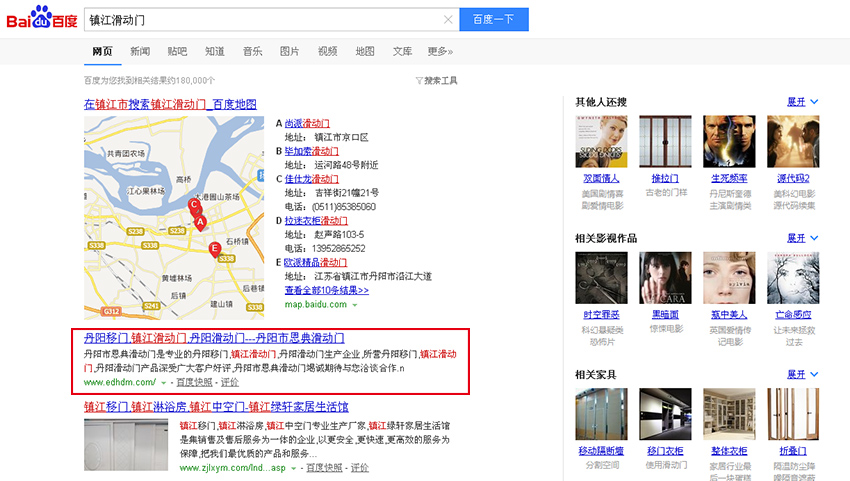
Task: Open the 音乐 tab
Action: pyautogui.click(x=253, y=52)
